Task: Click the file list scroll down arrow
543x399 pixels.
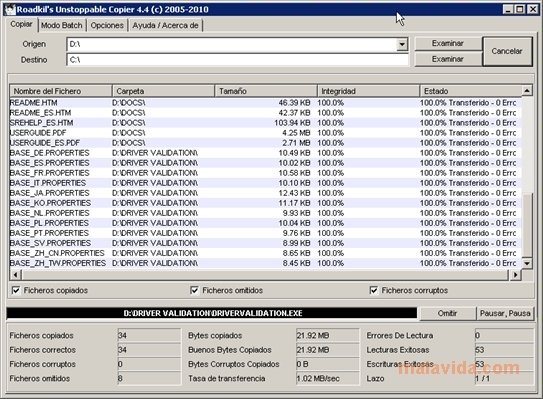Action: 527,263
